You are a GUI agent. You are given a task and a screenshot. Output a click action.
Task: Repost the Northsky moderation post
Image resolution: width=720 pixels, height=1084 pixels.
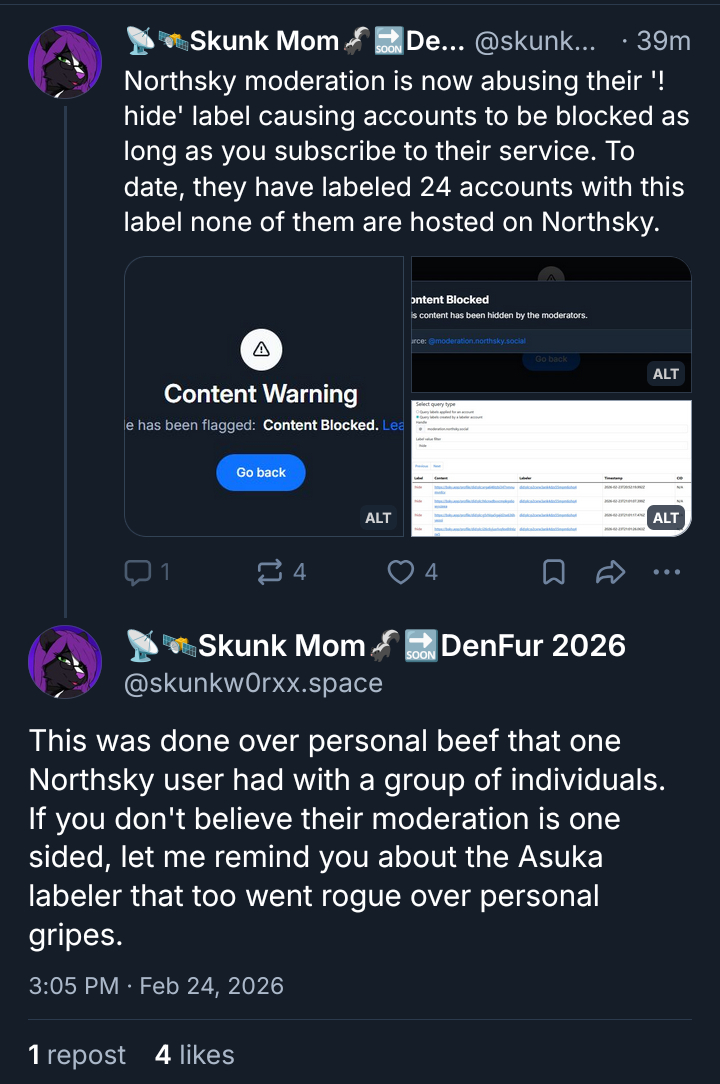click(270, 572)
